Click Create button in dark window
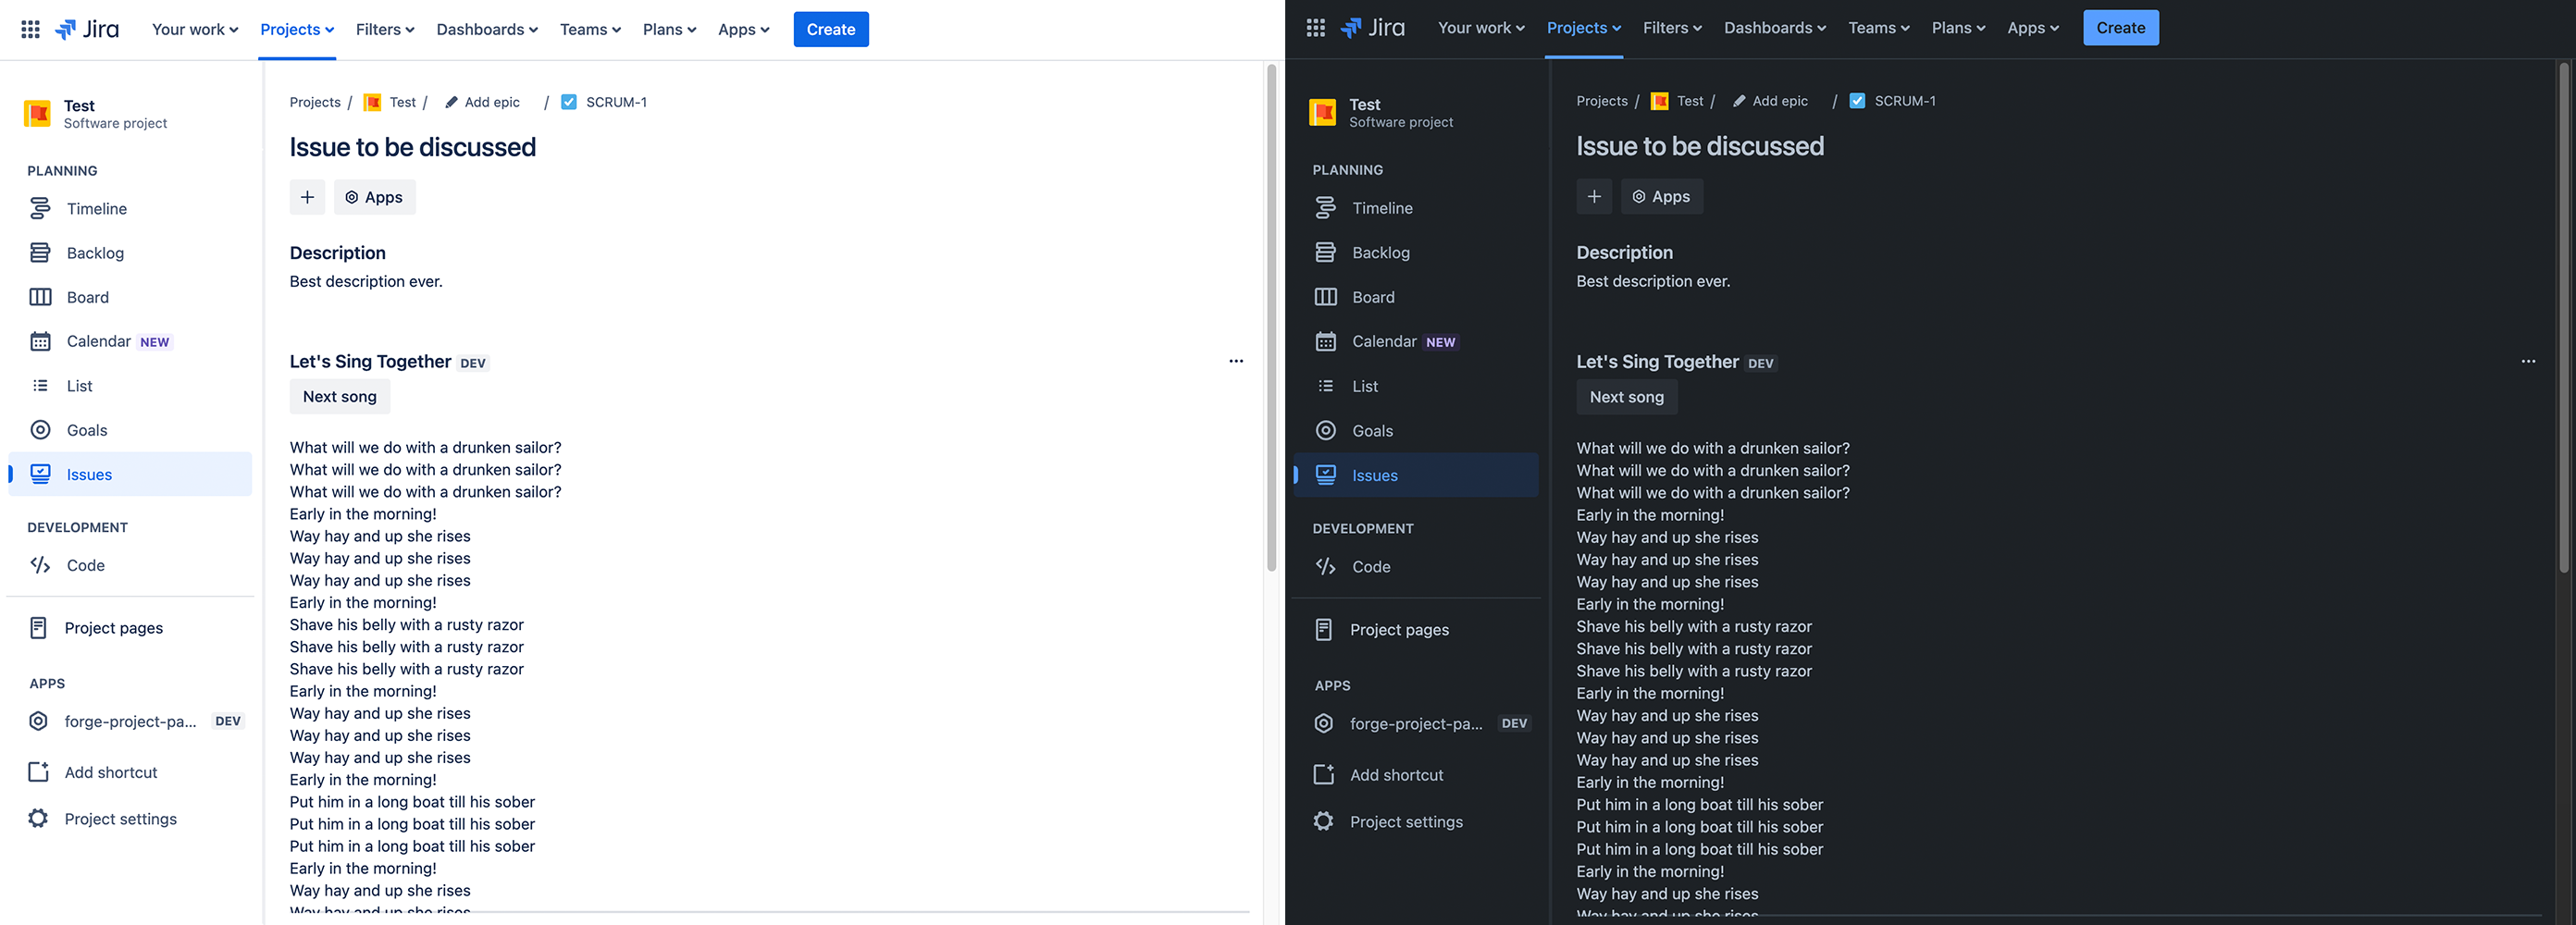The image size is (2576, 925). click(2121, 28)
